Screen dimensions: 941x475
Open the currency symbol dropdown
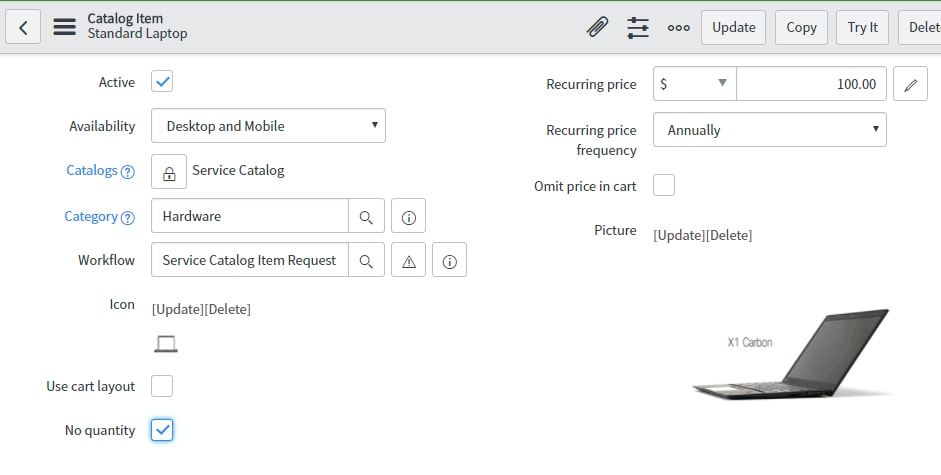pos(695,84)
